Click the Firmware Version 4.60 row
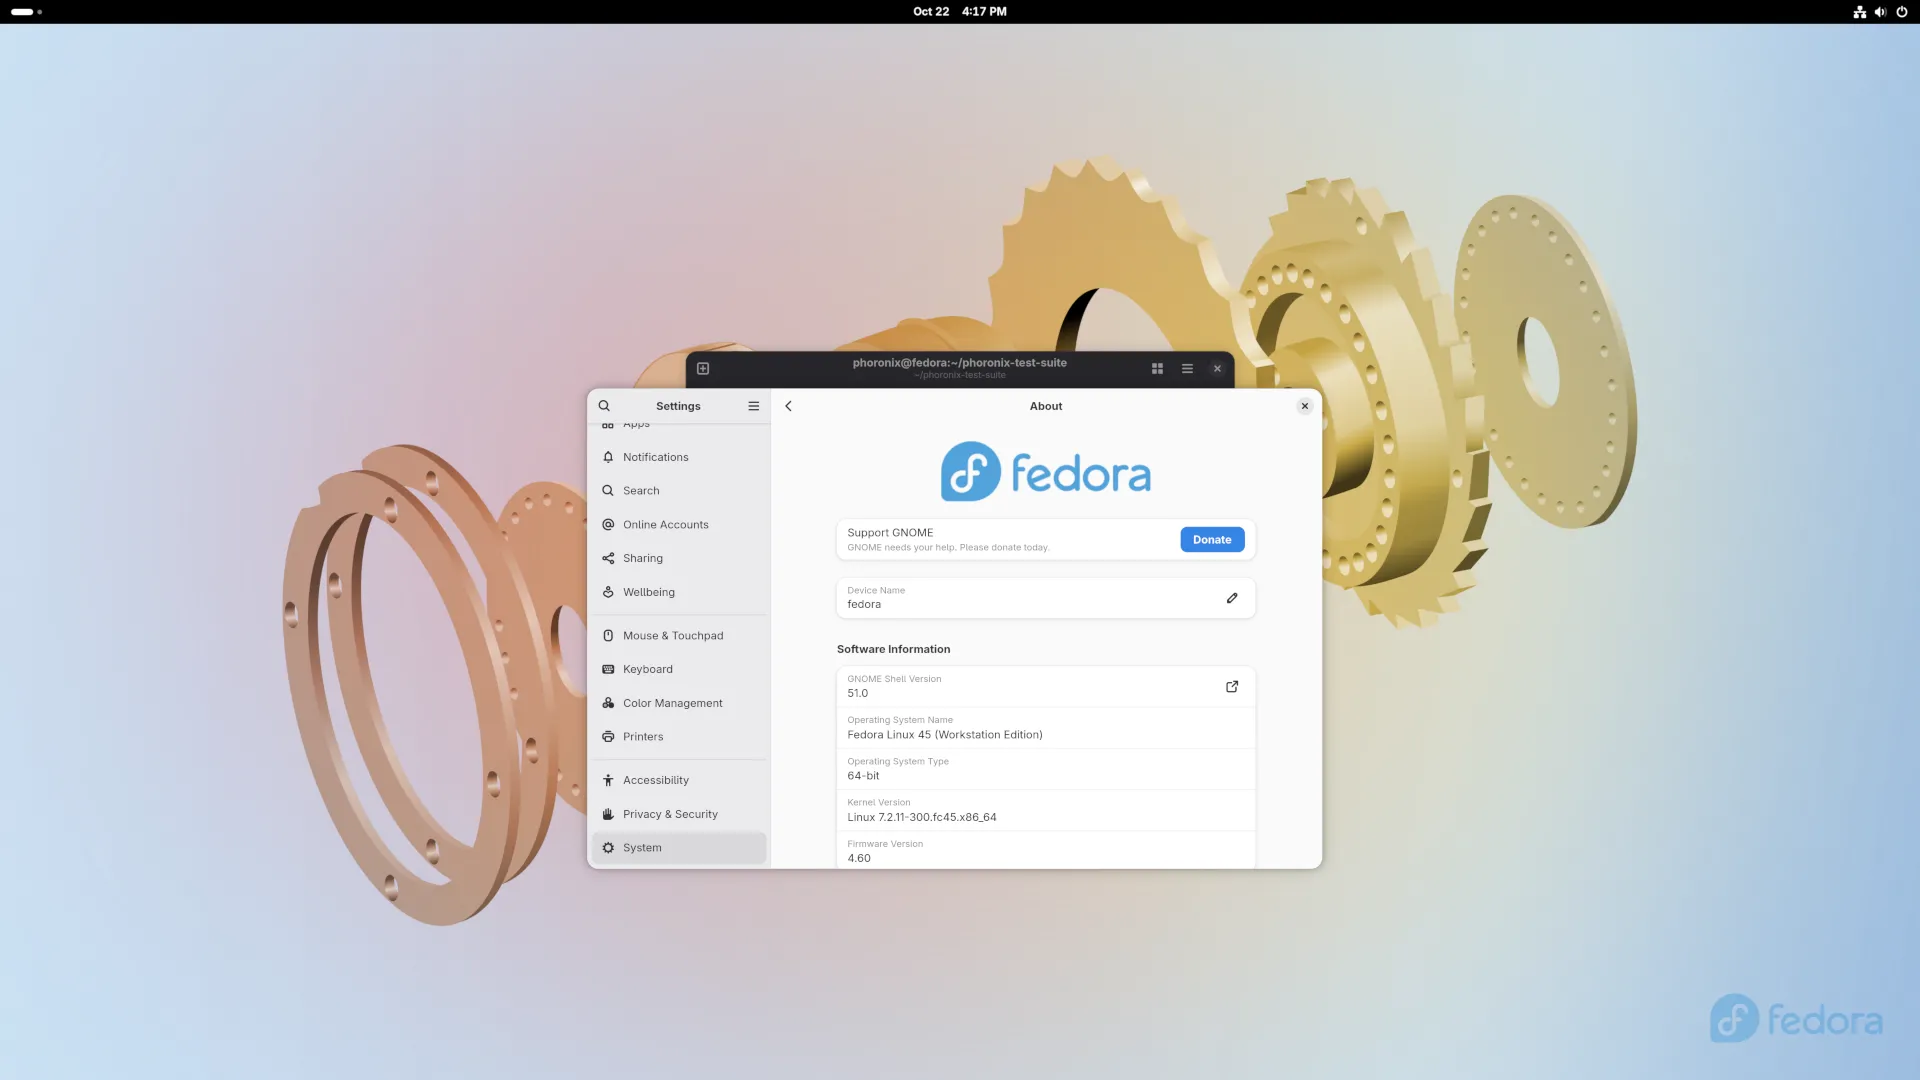 pyautogui.click(x=1045, y=851)
